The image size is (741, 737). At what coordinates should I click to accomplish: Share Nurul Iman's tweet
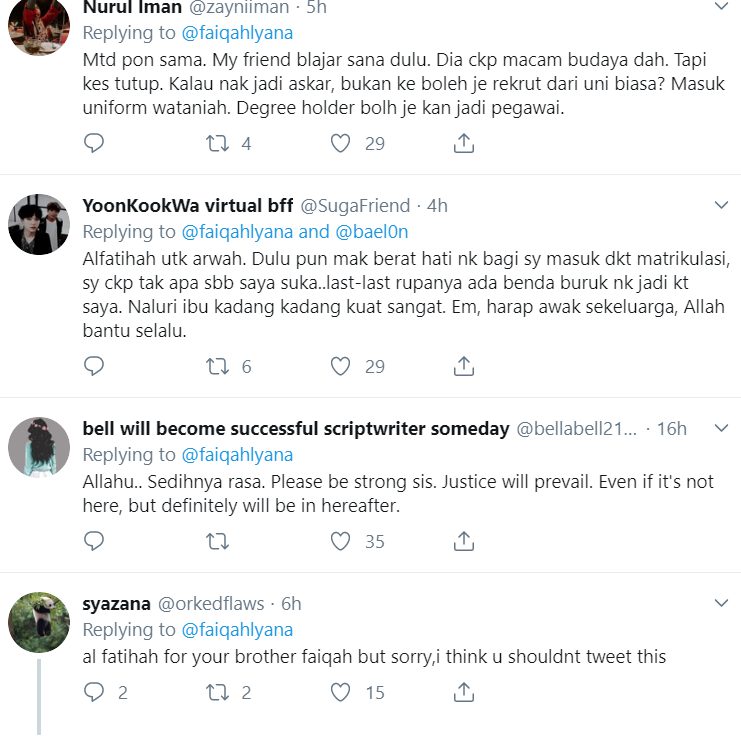coord(464,144)
